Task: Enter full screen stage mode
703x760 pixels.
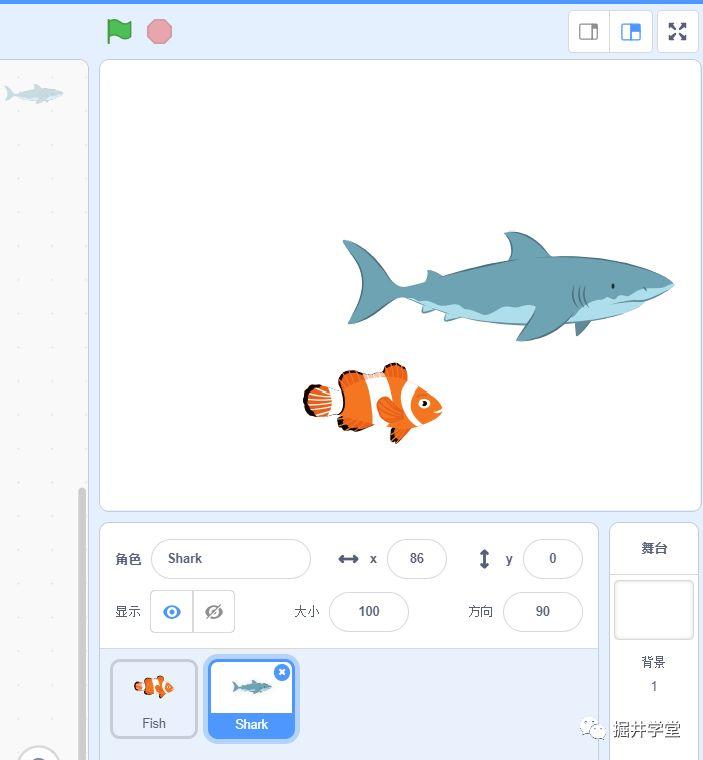Action: click(x=677, y=32)
